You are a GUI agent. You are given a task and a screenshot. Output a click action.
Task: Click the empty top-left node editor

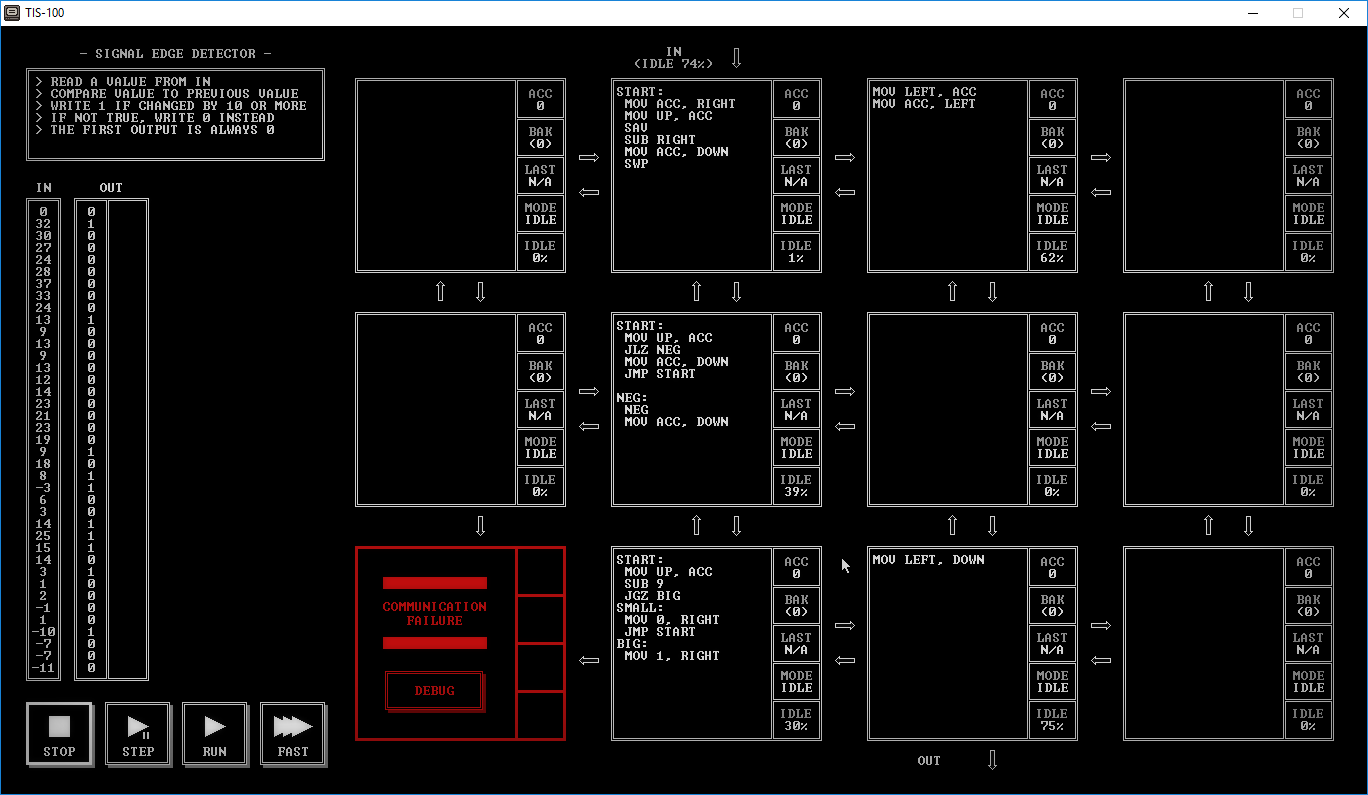(436, 175)
